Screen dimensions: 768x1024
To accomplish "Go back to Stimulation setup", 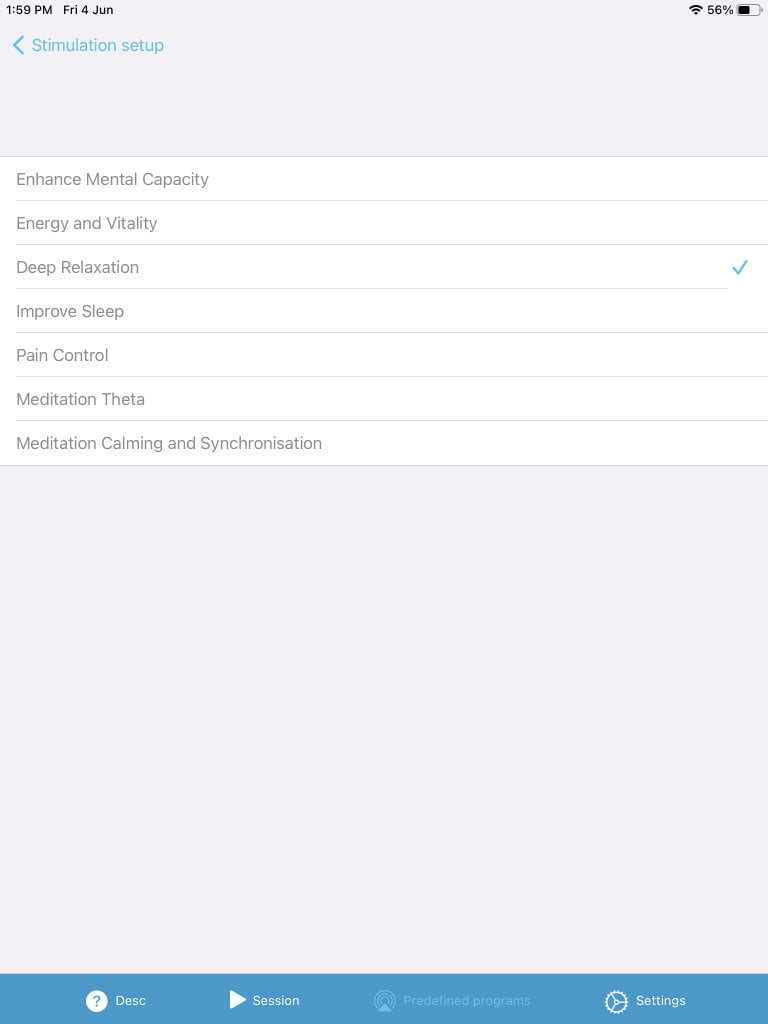I will pyautogui.click(x=97, y=45).
